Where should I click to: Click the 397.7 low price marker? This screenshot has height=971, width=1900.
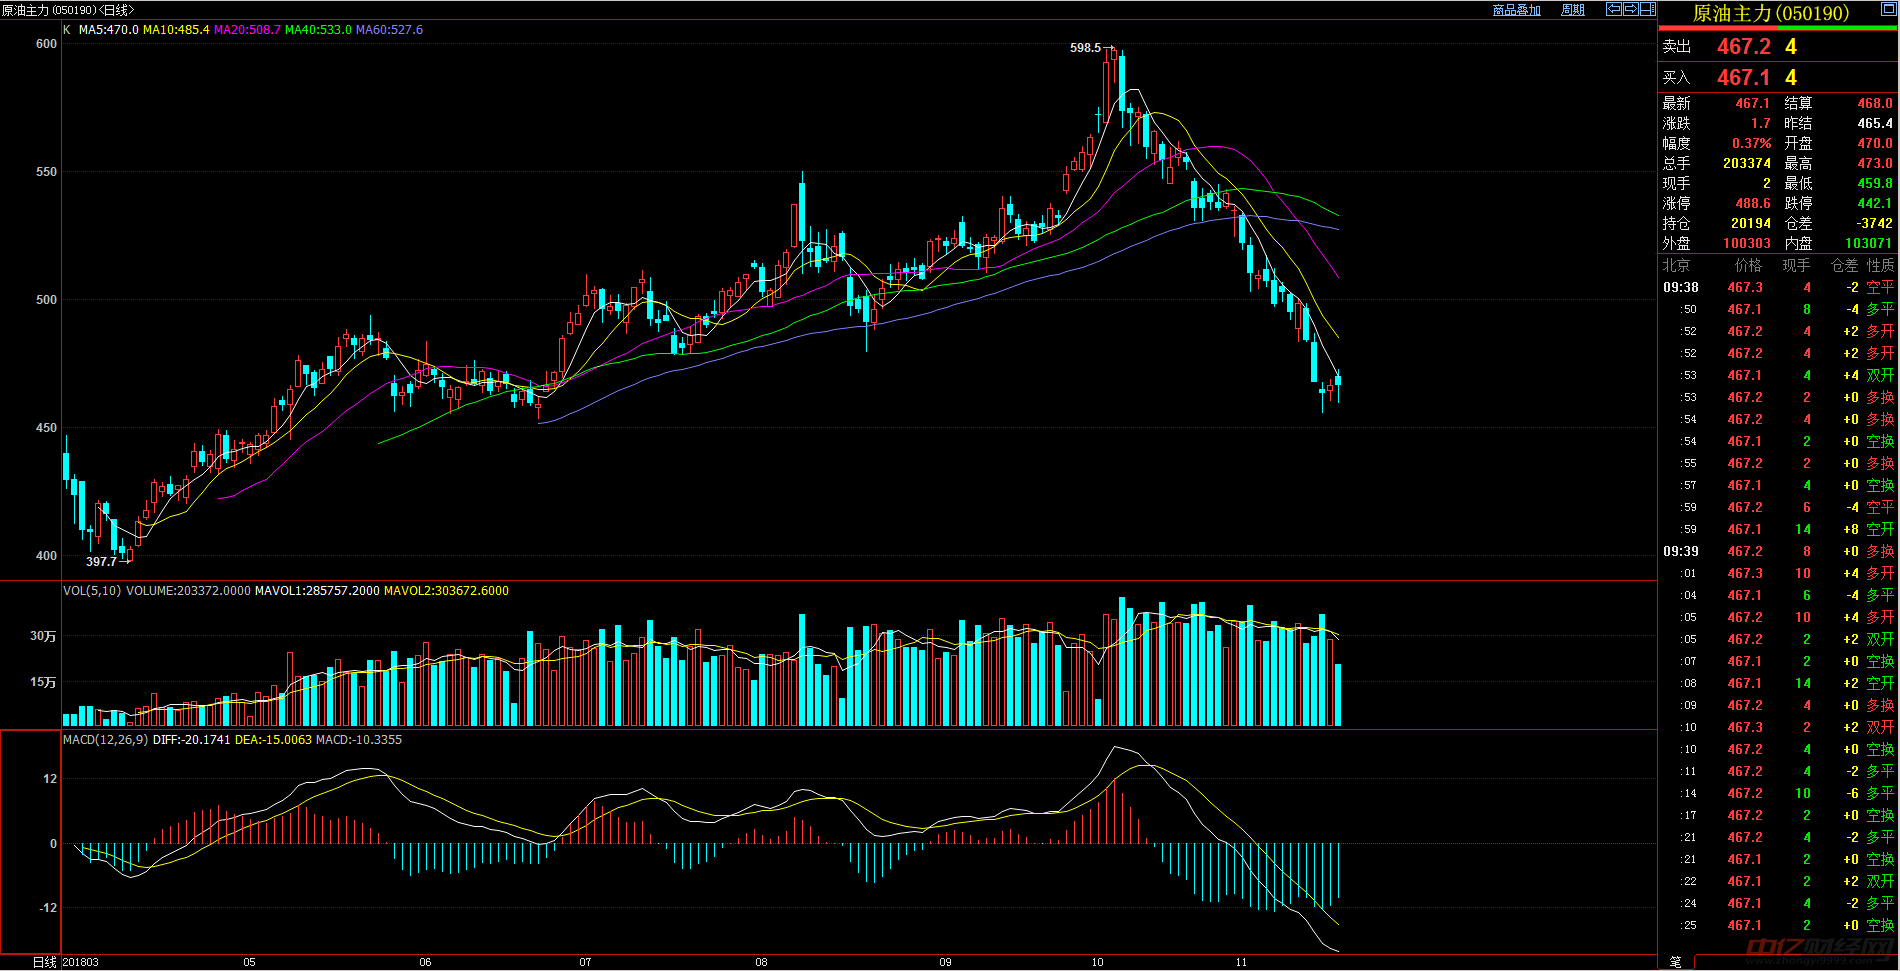pos(101,562)
